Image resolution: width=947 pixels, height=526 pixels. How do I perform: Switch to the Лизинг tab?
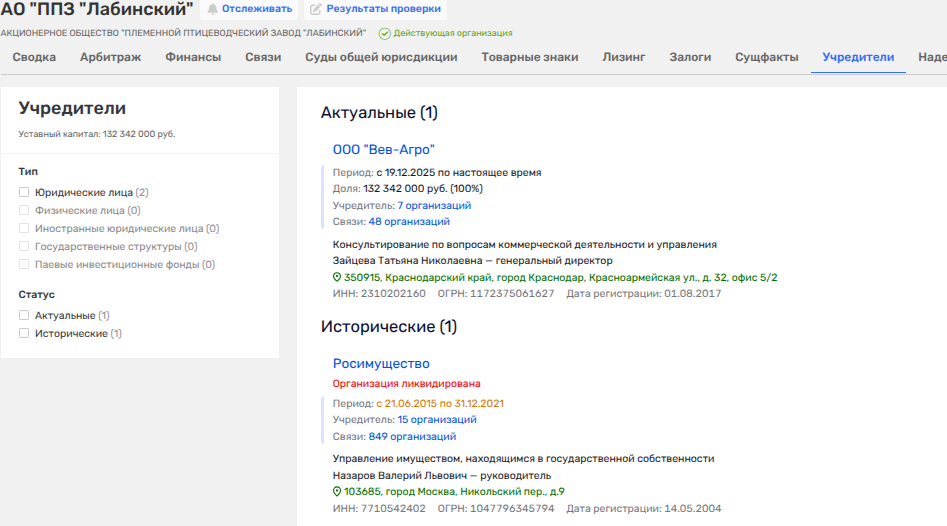pos(624,57)
